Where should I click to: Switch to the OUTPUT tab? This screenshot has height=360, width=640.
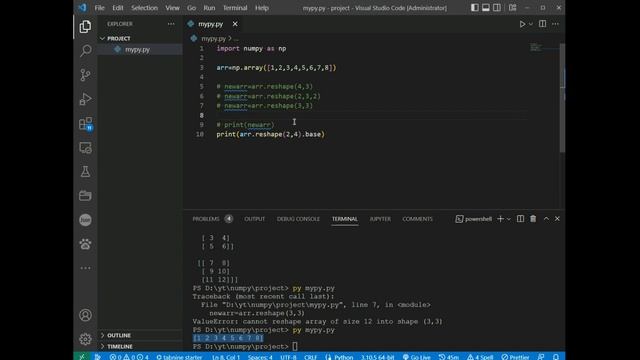pos(255,219)
